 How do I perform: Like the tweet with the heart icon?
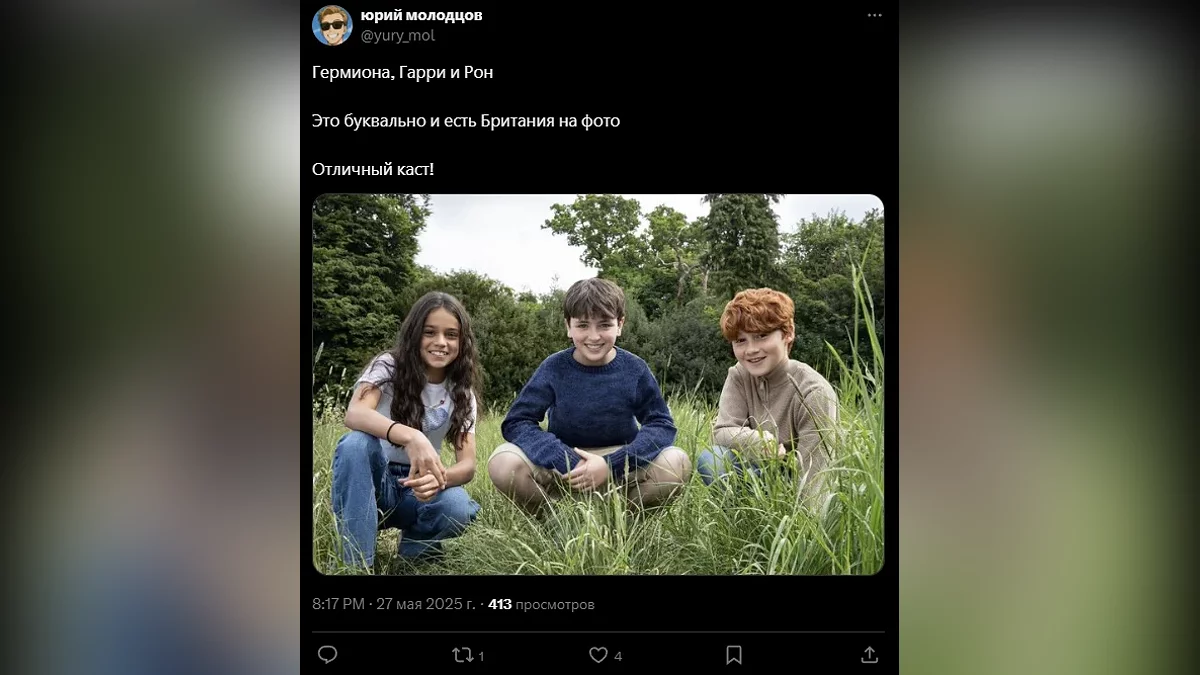tap(598, 655)
